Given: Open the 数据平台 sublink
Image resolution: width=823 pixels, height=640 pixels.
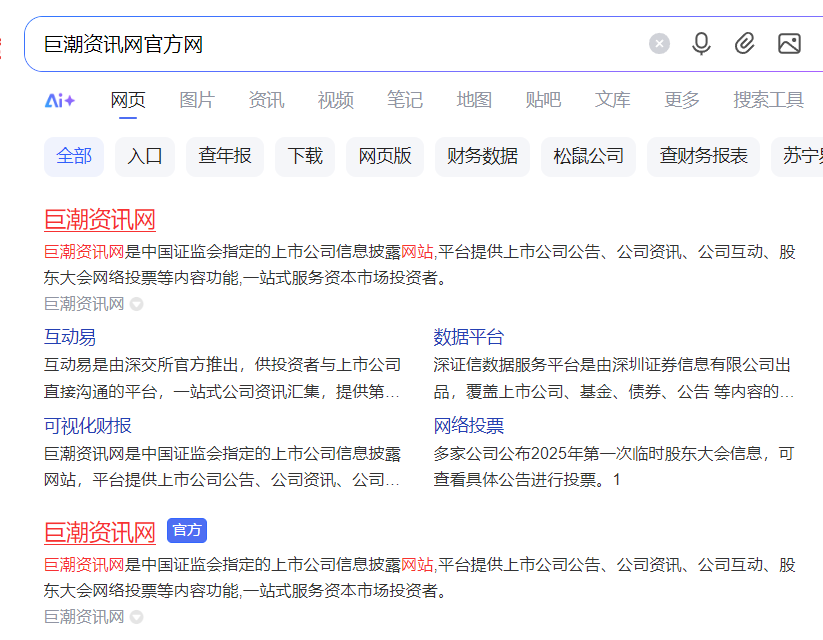Looking at the screenshot, I should coord(469,337).
